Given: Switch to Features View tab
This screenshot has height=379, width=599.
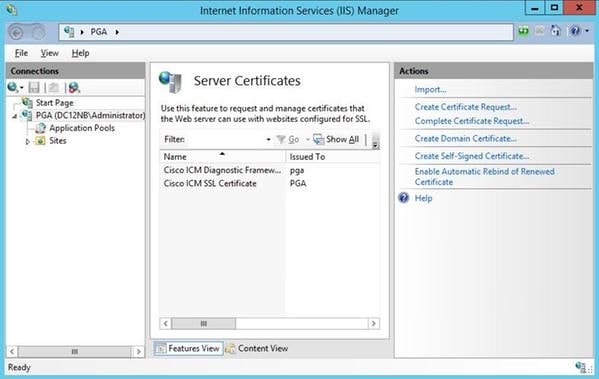Looking at the screenshot, I should coord(189,348).
